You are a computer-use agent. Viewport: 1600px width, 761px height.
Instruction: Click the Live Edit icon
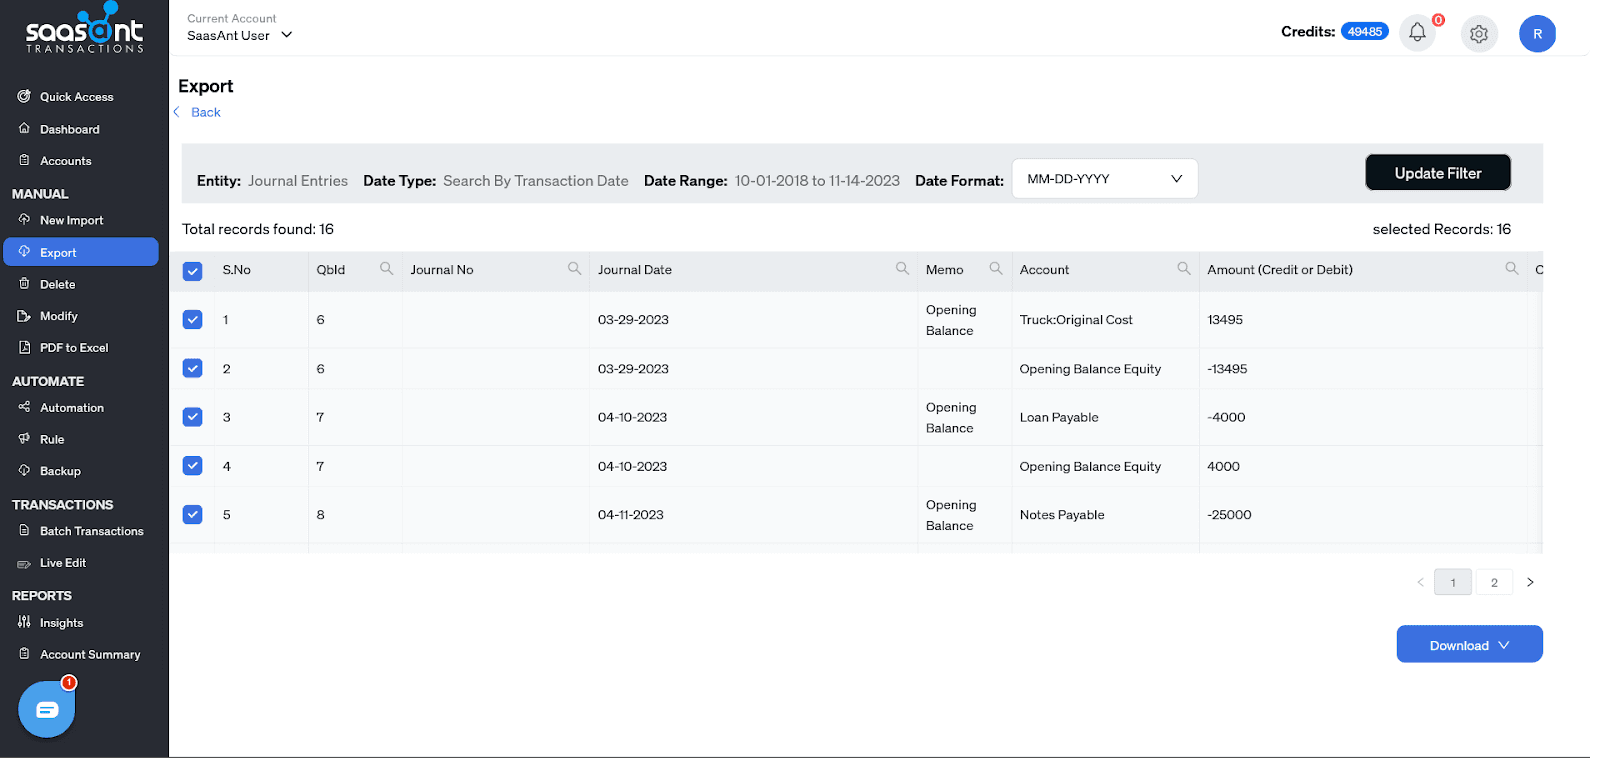tap(24, 564)
